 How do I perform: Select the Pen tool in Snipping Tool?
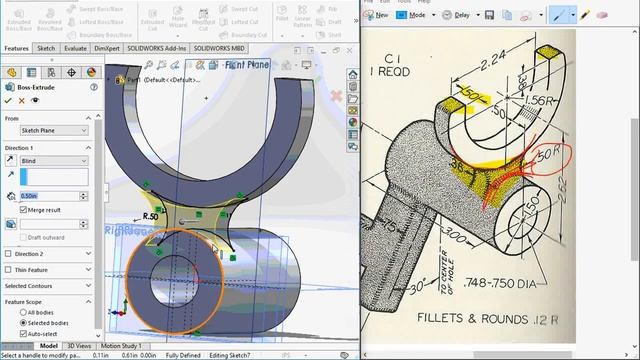point(558,15)
